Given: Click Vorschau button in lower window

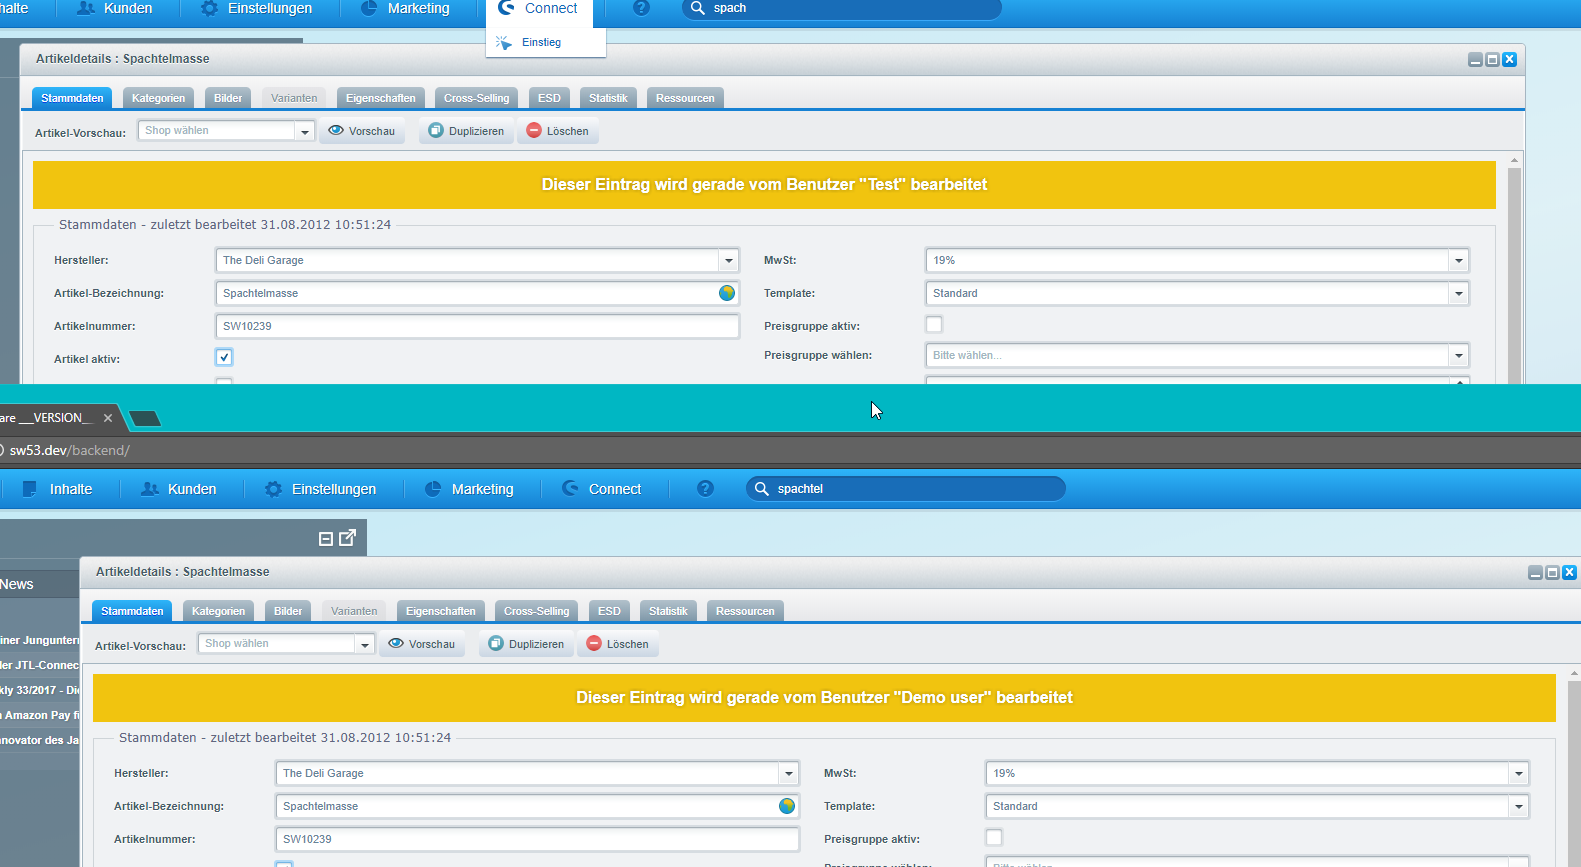Looking at the screenshot, I should (422, 644).
